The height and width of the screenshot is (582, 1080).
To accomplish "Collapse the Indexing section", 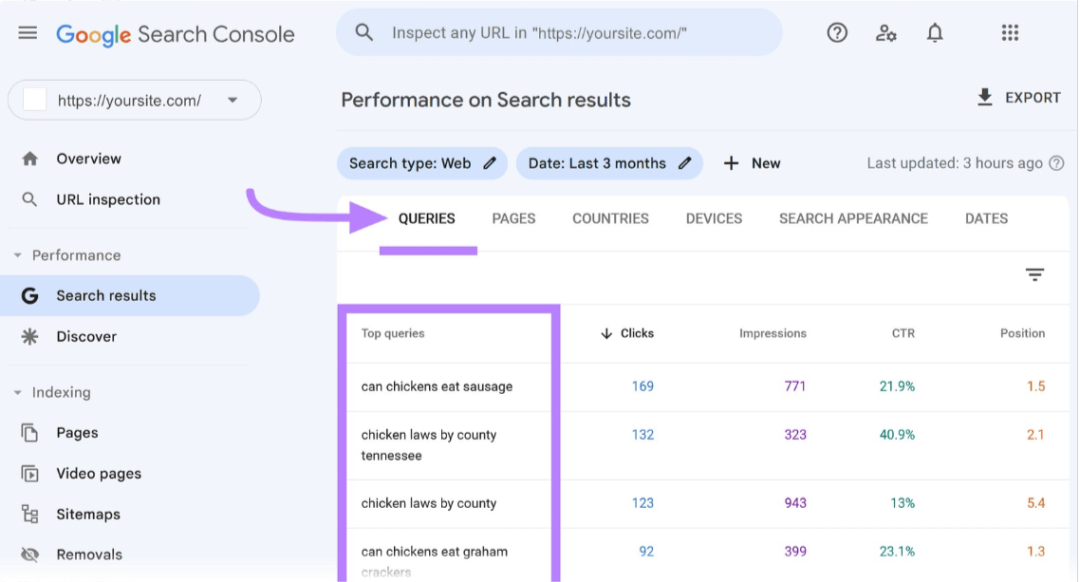I will [x=17, y=393].
